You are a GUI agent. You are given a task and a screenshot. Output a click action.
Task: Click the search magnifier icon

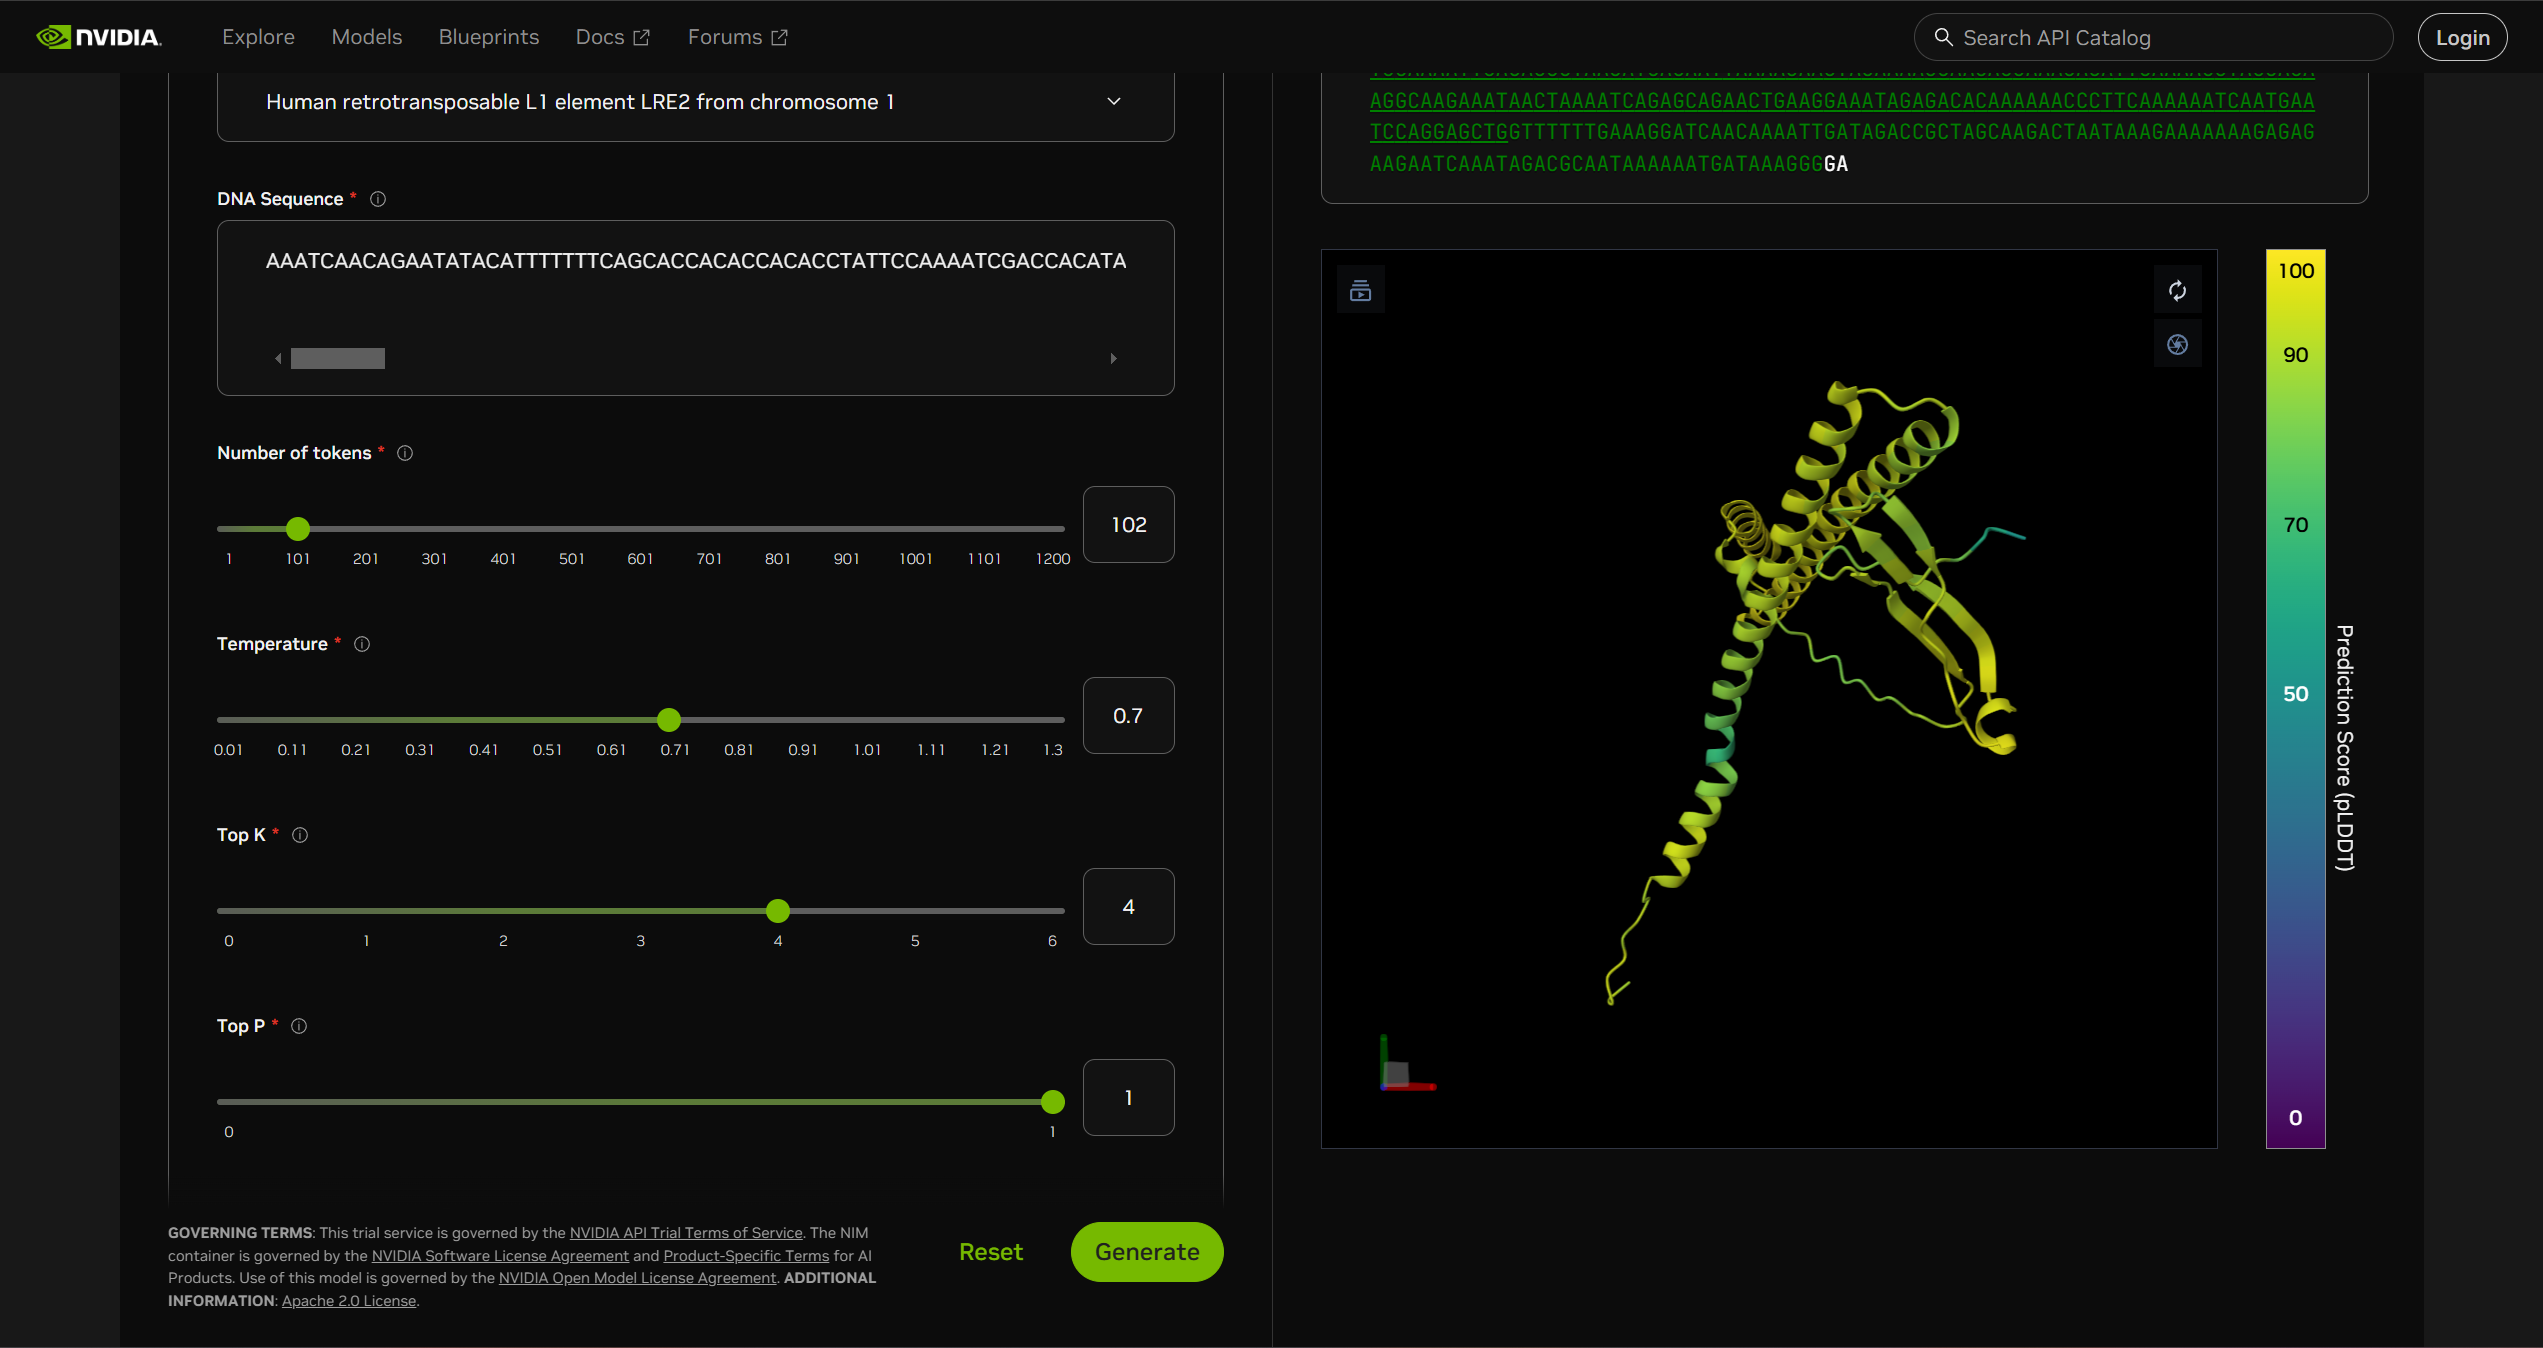[x=1943, y=37]
